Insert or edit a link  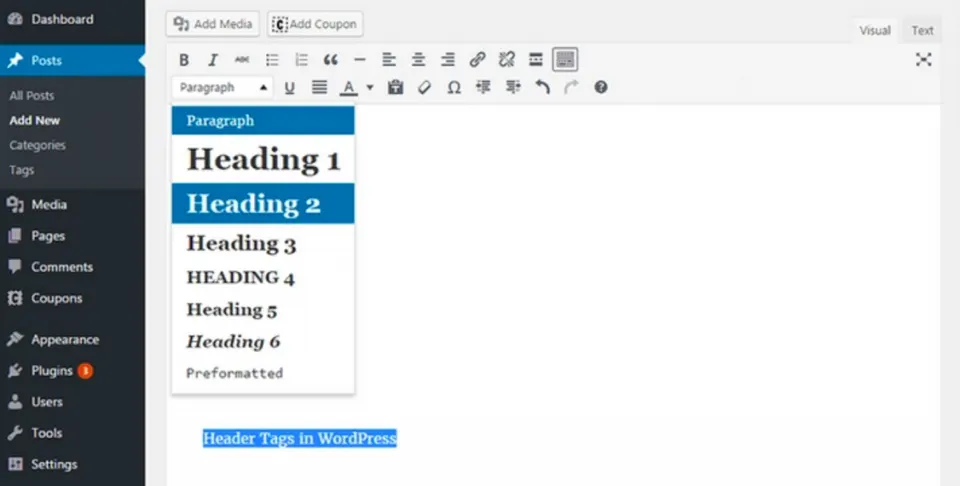click(477, 60)
